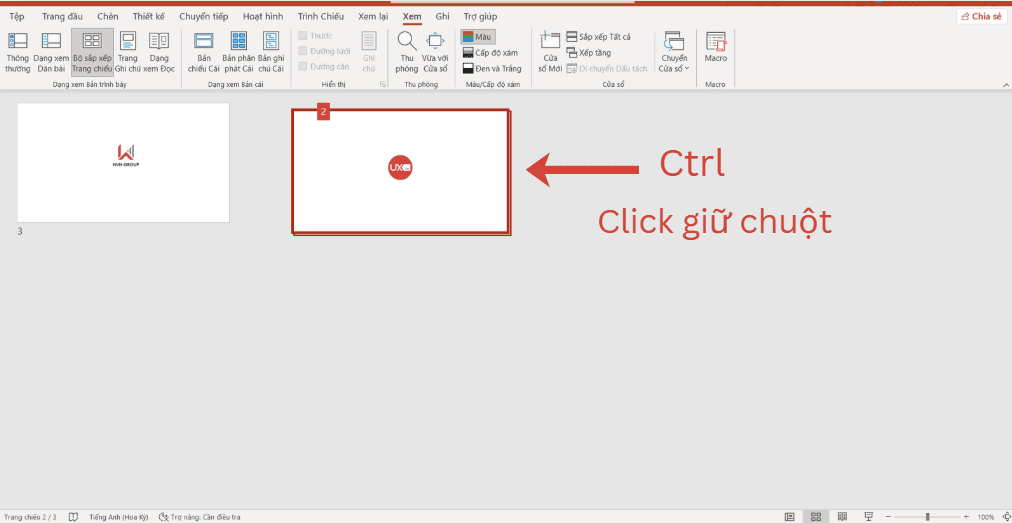Click slide sorter icon in status bar
Screen dimensions: 1012x523
(x=816, y=517)
